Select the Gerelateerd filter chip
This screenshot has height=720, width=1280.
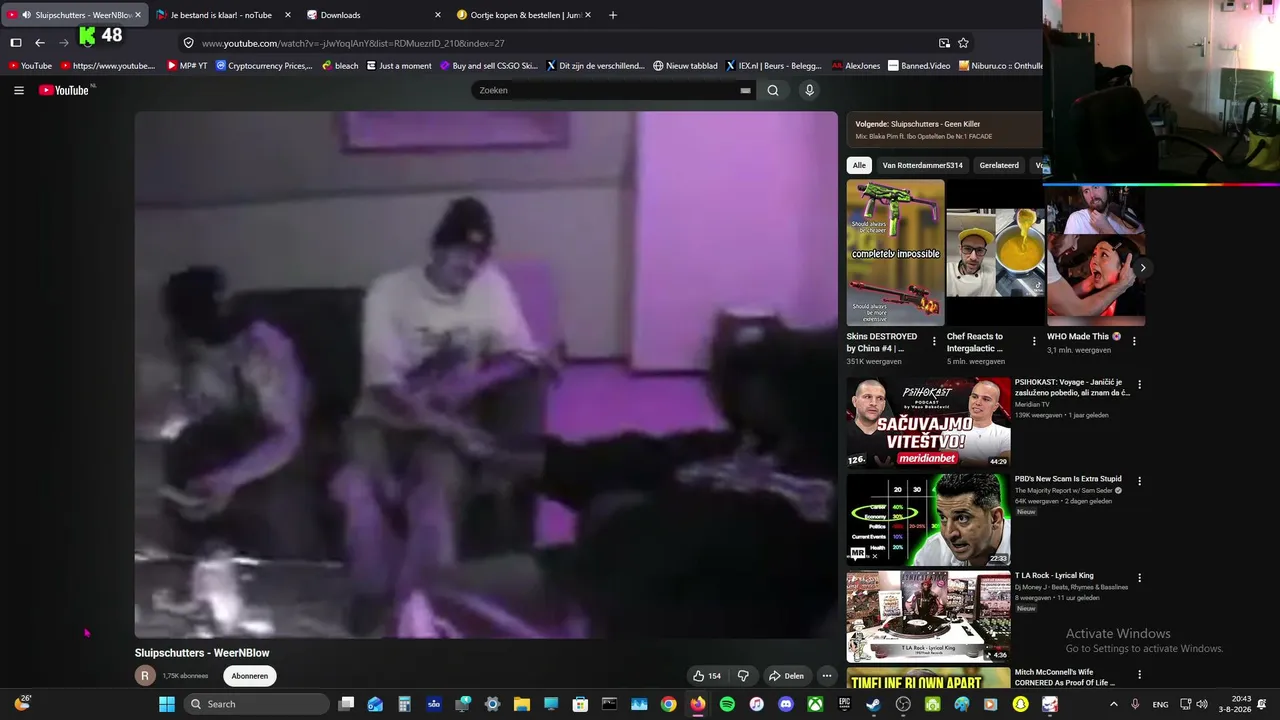pyautogui.click(x=999, y=165)
